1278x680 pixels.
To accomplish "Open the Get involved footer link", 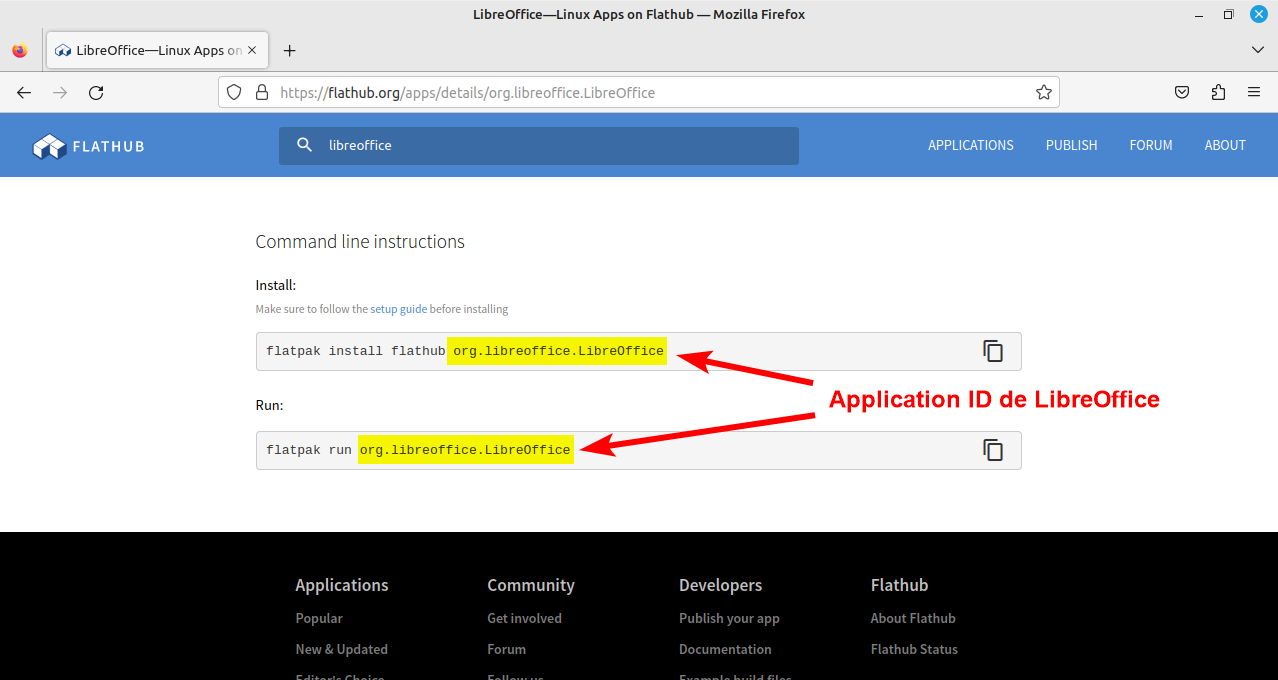I will (525, 618).
